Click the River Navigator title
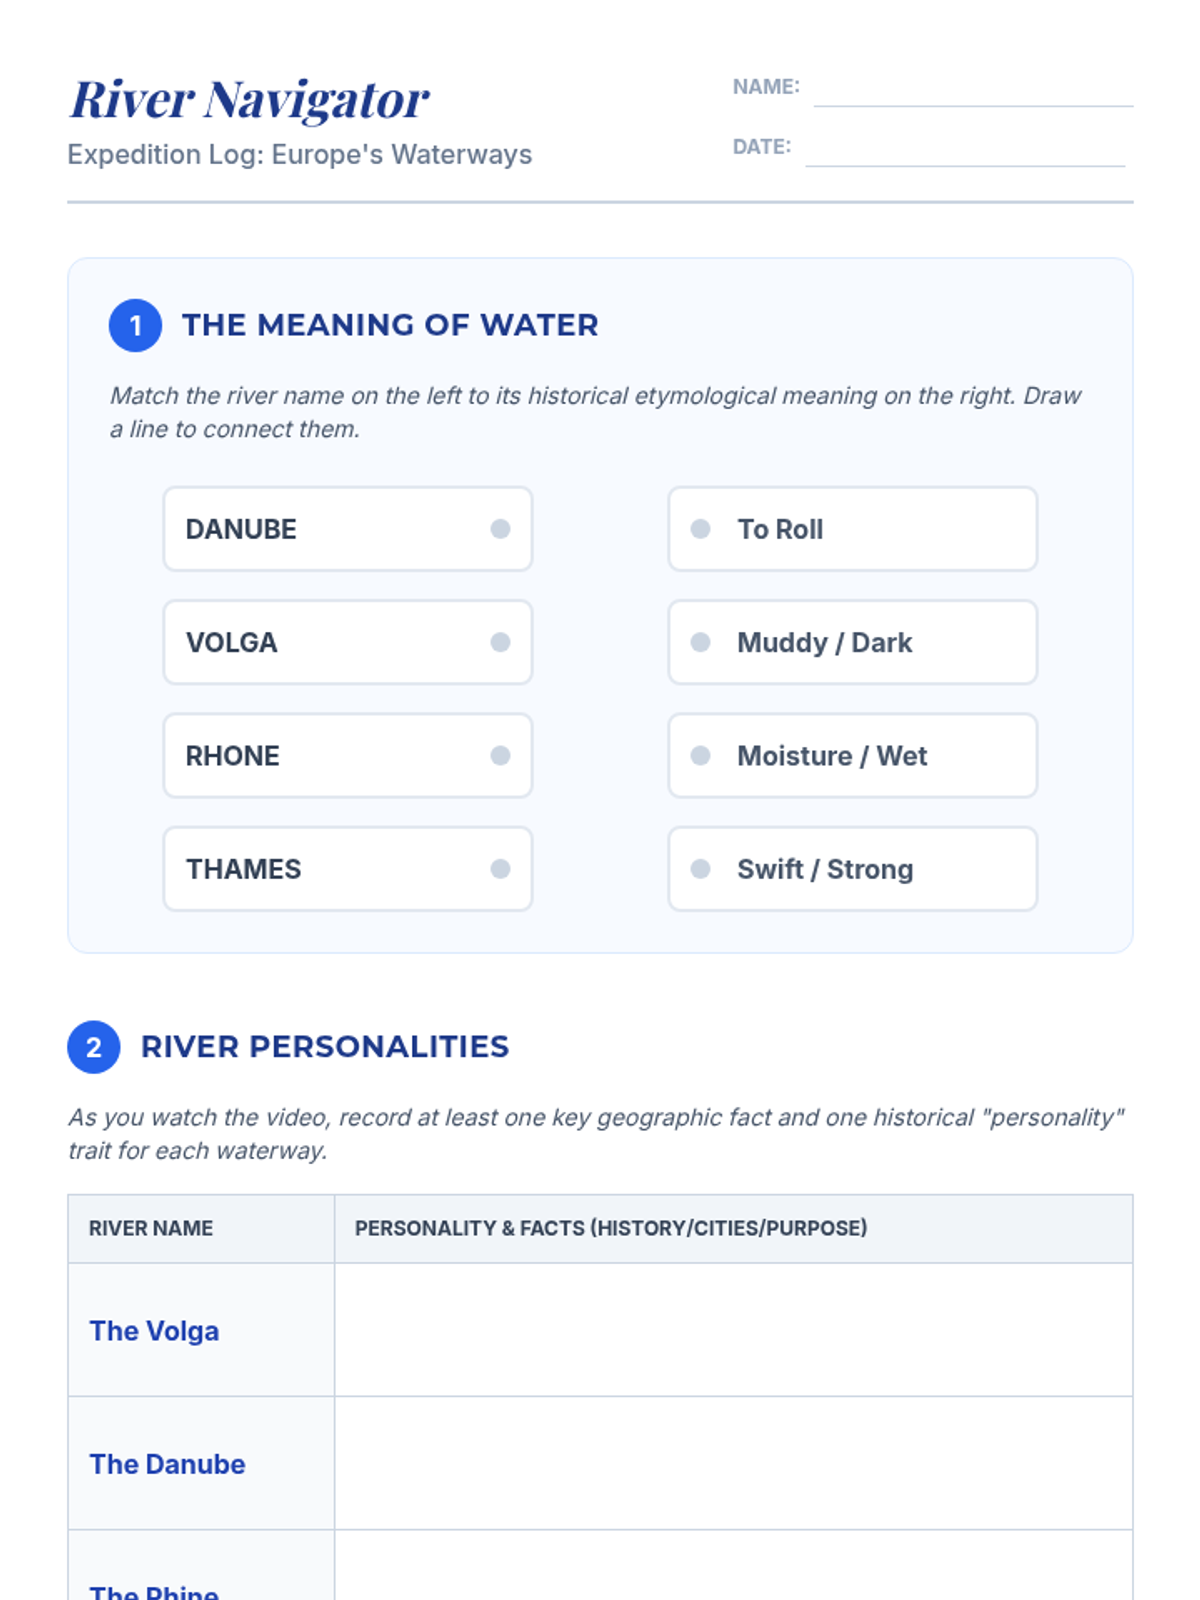Viewport: 1200px width, 1600px height. 249,100
